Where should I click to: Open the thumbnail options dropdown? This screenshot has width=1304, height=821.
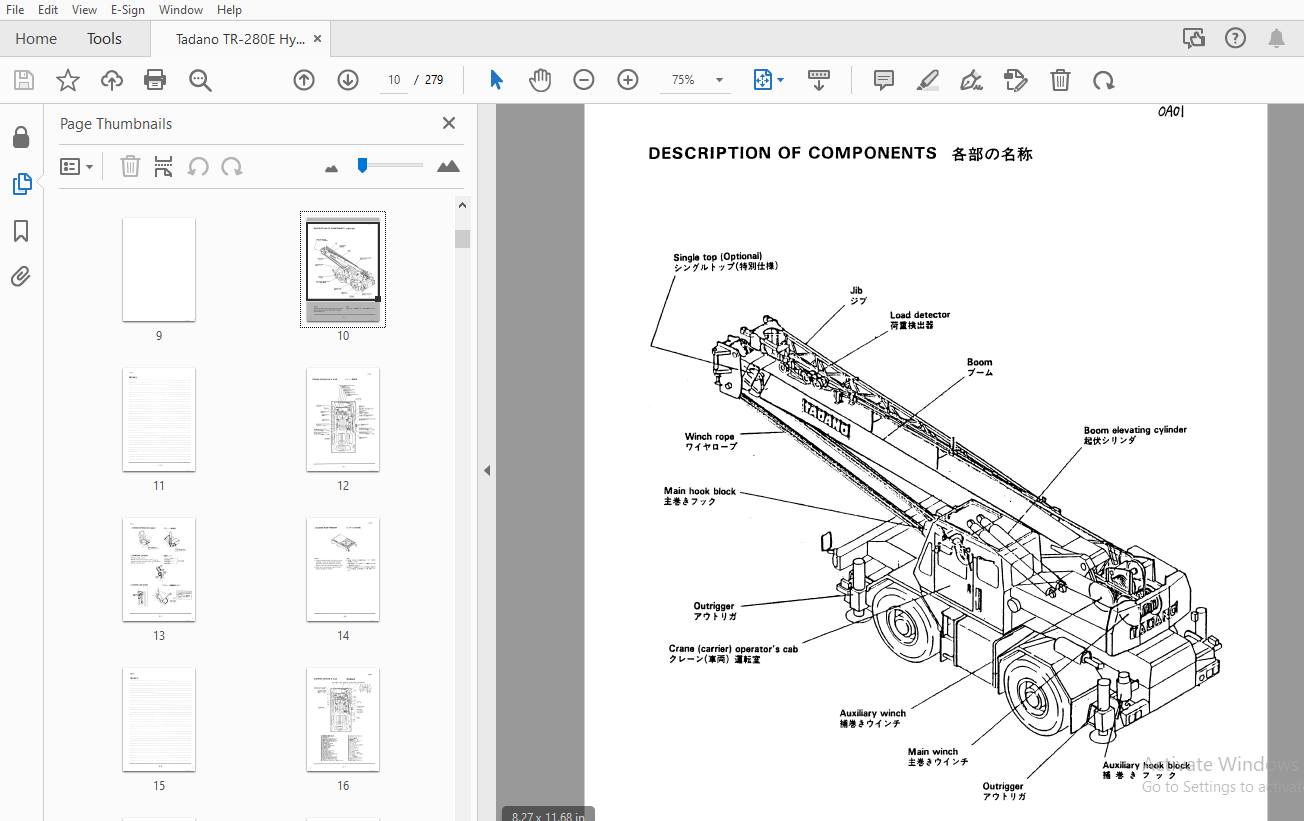[x=77, y=167]
